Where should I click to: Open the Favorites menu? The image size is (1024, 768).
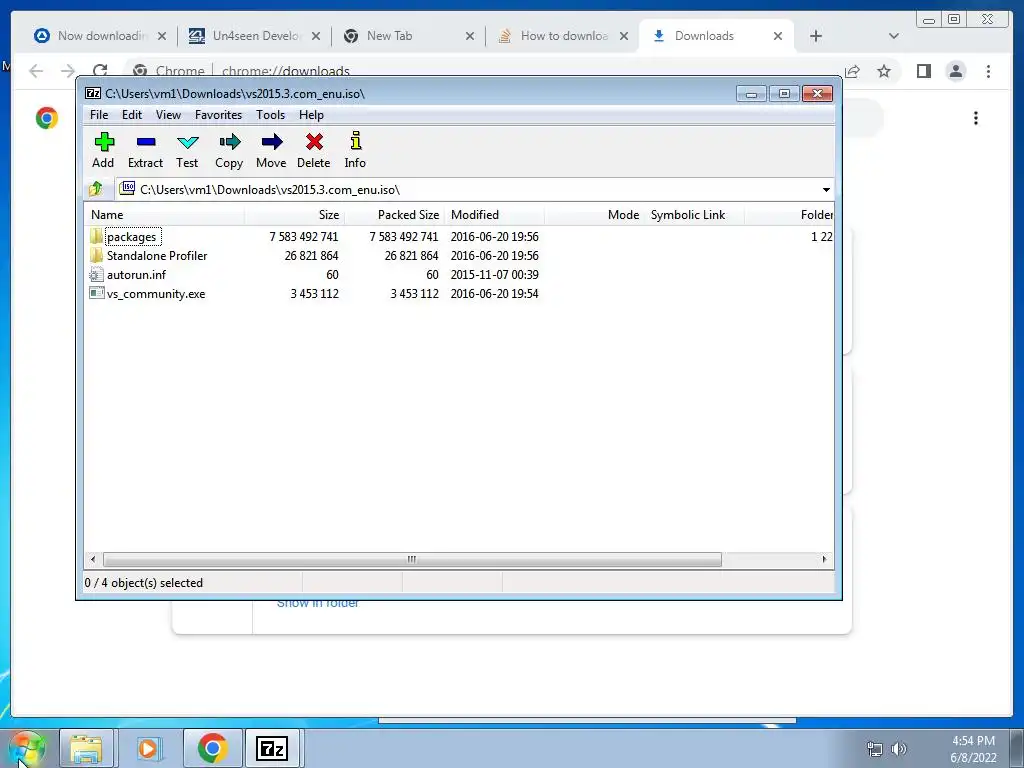pyautogui.click(x=218, y=115)
